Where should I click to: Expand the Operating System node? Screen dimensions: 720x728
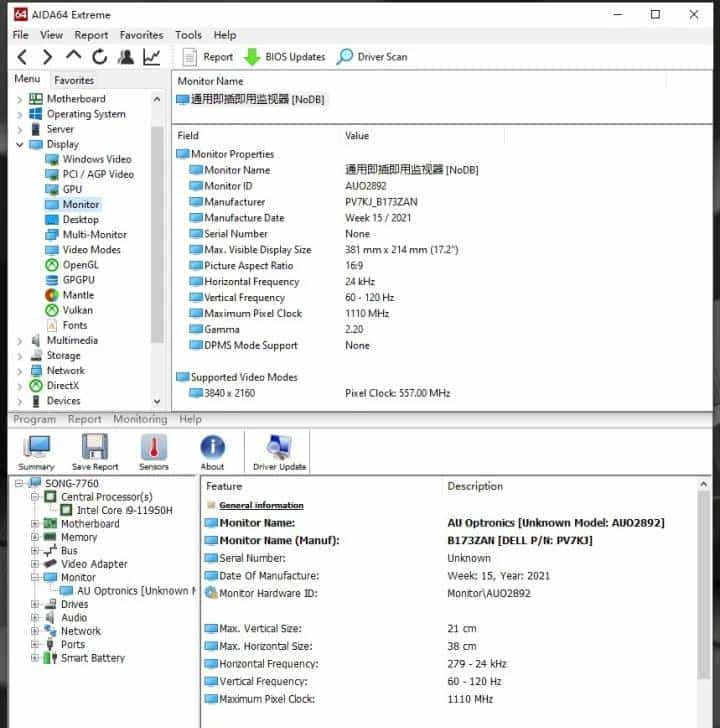(19, 114)
